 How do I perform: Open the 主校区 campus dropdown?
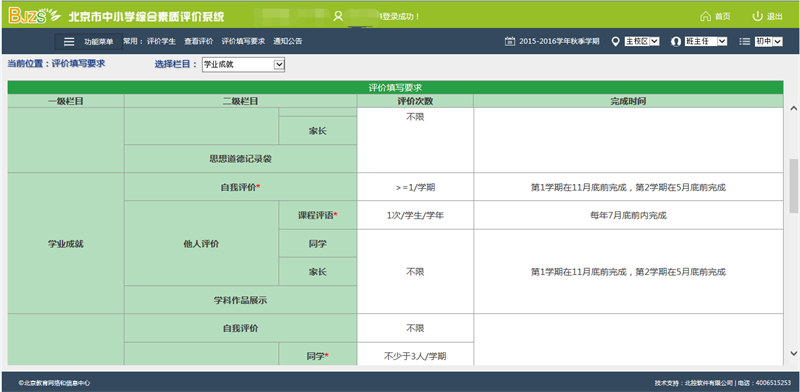[x=642, y=41]
